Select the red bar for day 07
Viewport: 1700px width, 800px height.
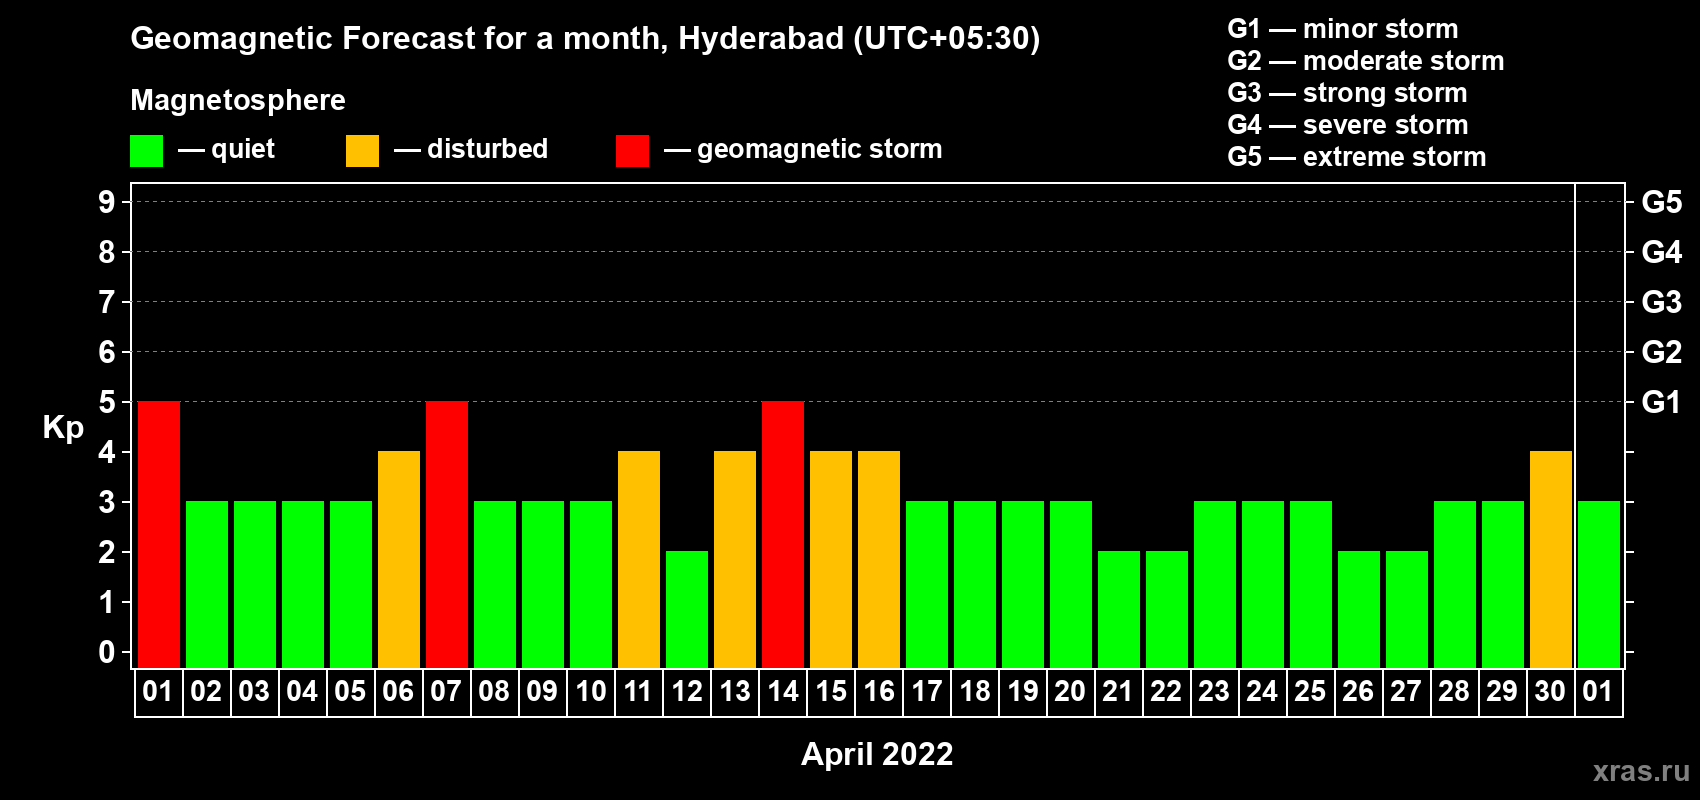[x=447, y=534]
